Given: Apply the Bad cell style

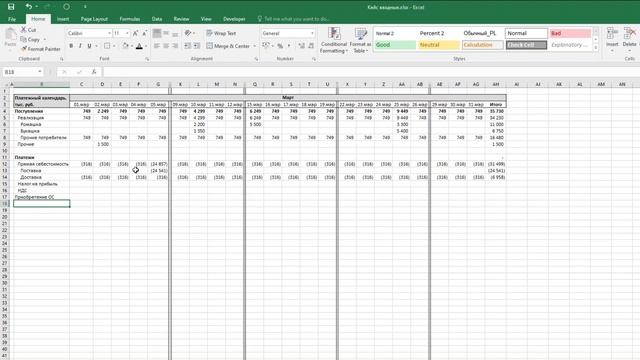Looking at the screenshot, I should pyautogui.click(x=570, y=33).
